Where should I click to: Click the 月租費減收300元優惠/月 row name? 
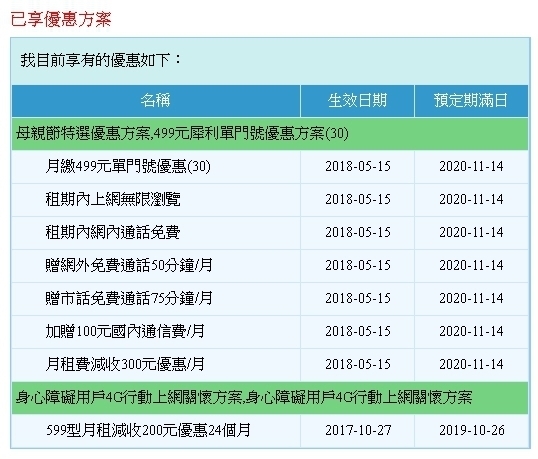tap(125, 364)
